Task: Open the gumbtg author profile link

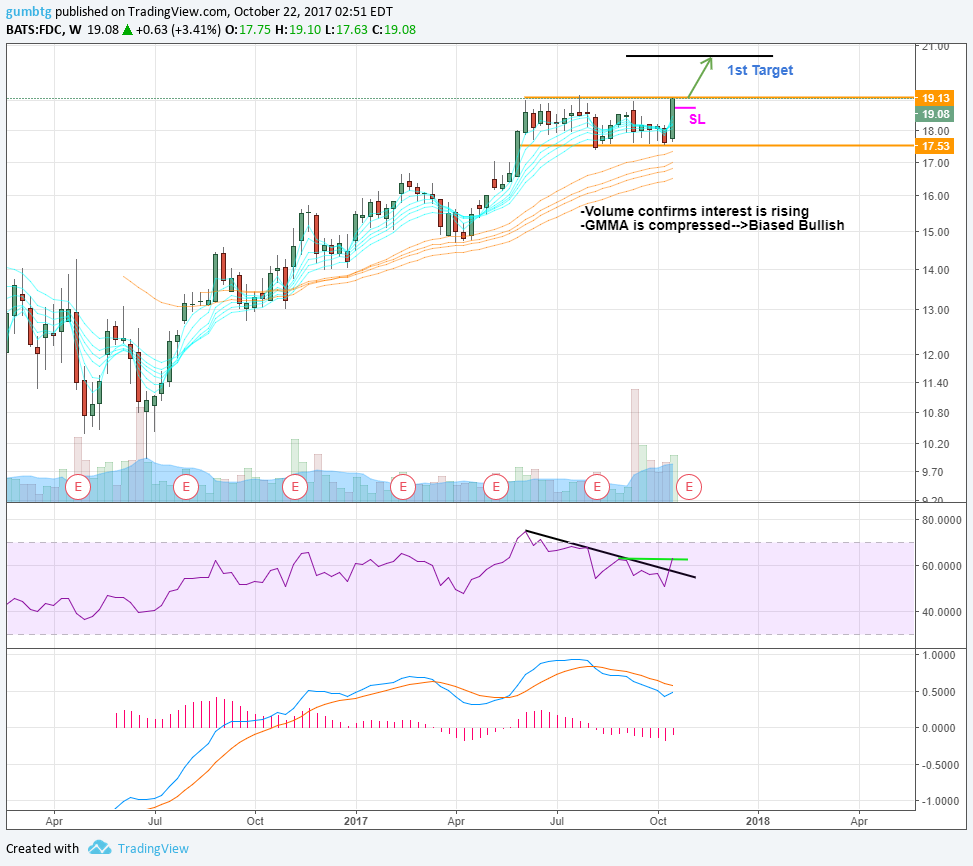Action: coord(29,12)
